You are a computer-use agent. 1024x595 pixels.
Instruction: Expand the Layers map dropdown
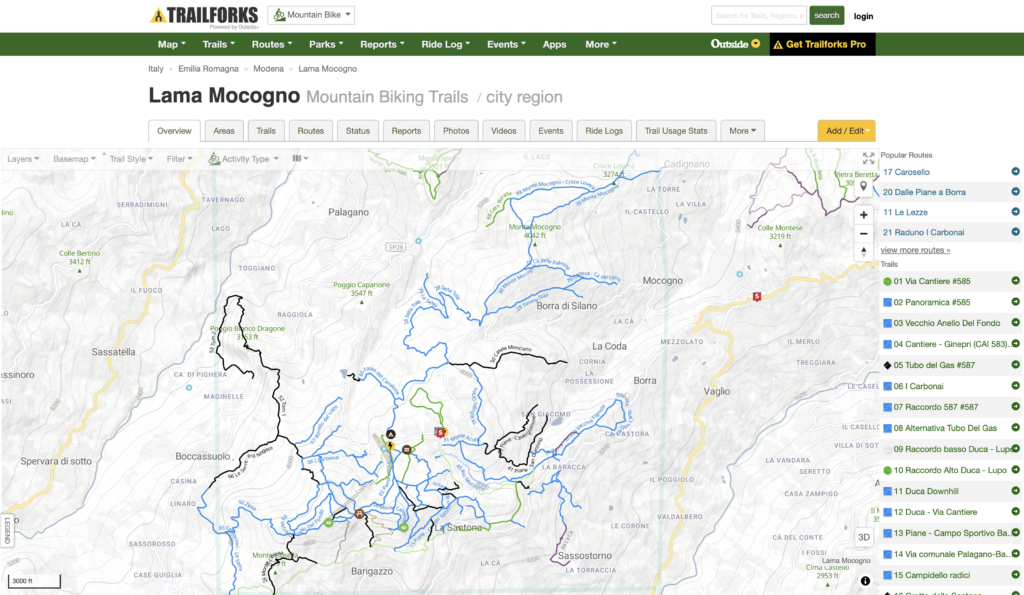(23, 159)
